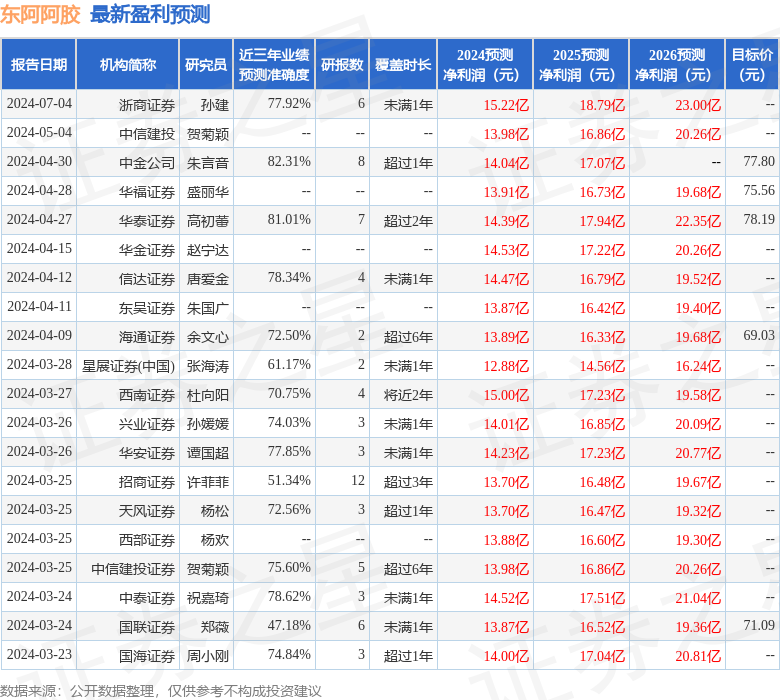Click the 数据来源 footnote text
780x700 pixels.
click(x=161, y=691)
